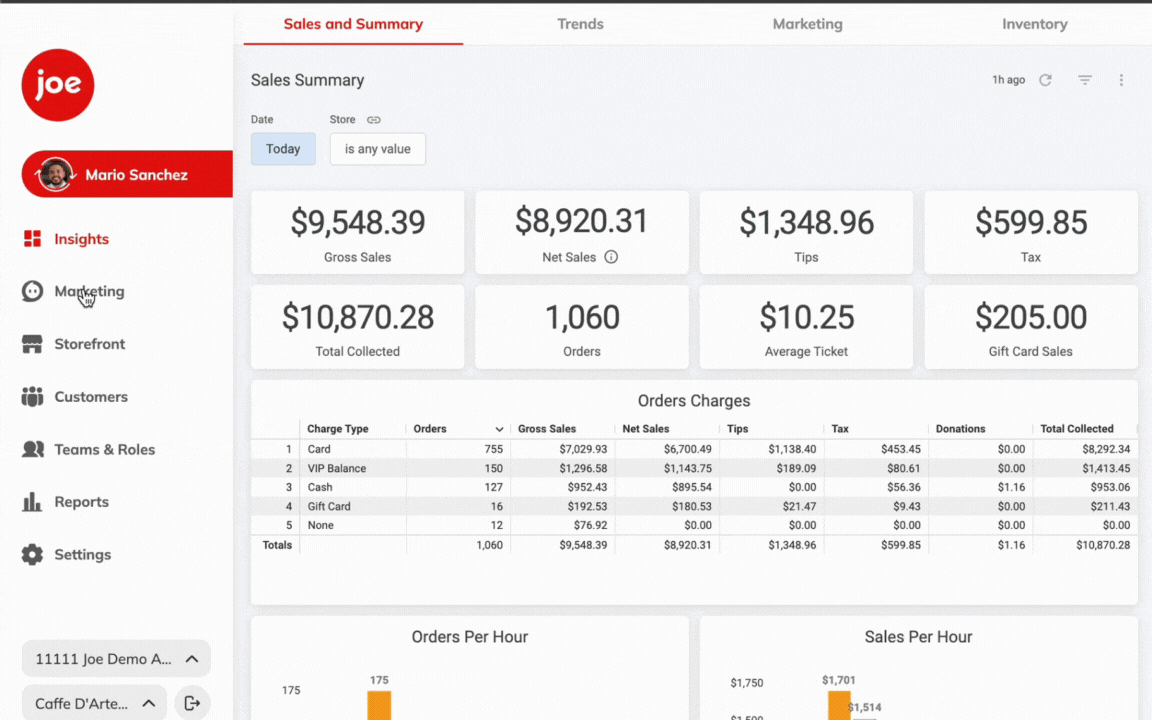Viewport: 1152px width, 720px height.
Task: Refresh the Sales Summary dashboard
Action: click(1045, 80)
